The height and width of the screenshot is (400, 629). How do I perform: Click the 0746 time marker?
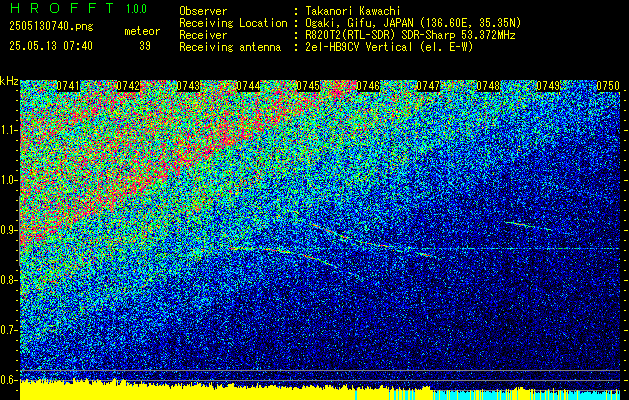pyautogui.click(x=368, y=86)
